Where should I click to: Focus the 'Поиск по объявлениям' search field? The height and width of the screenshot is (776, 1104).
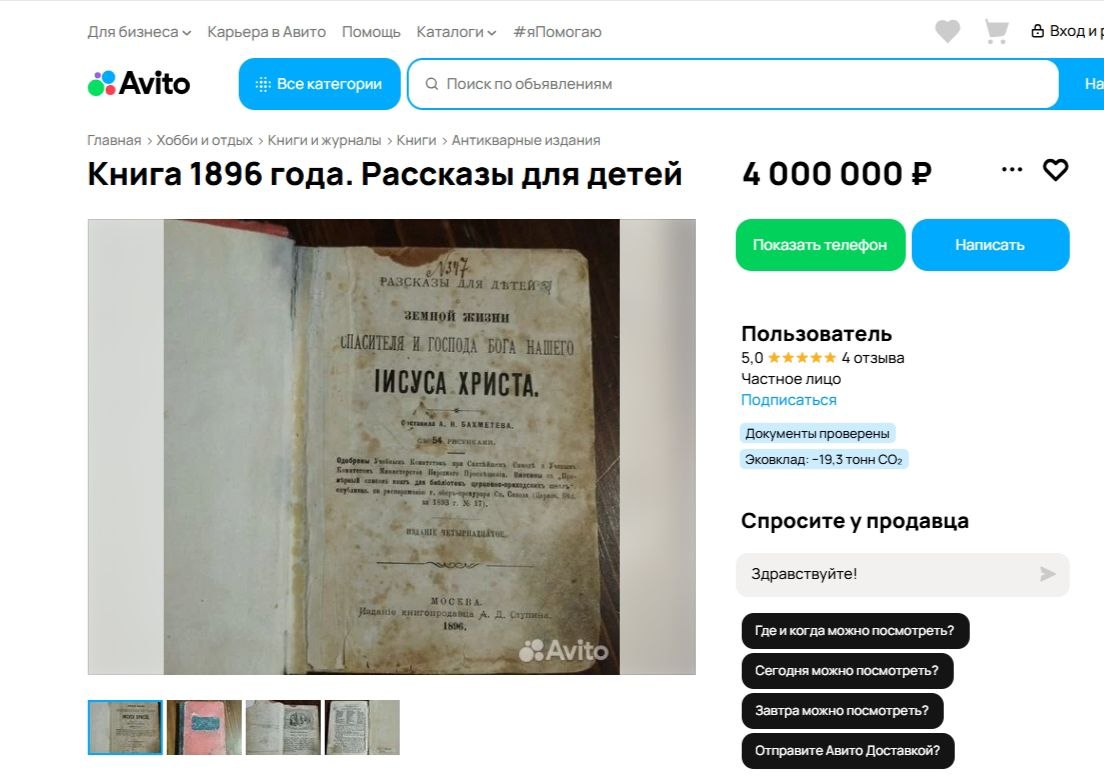click(x=733, y=84)
